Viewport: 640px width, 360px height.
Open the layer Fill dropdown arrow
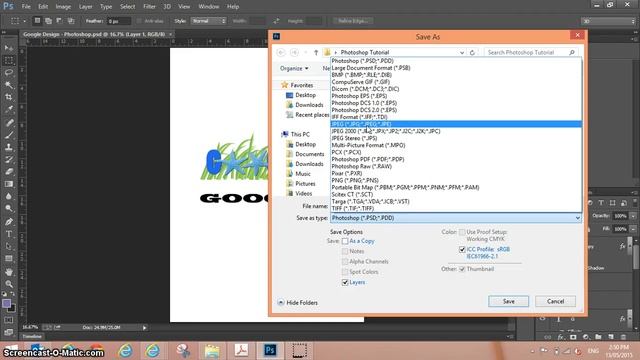tap(633, 229)
